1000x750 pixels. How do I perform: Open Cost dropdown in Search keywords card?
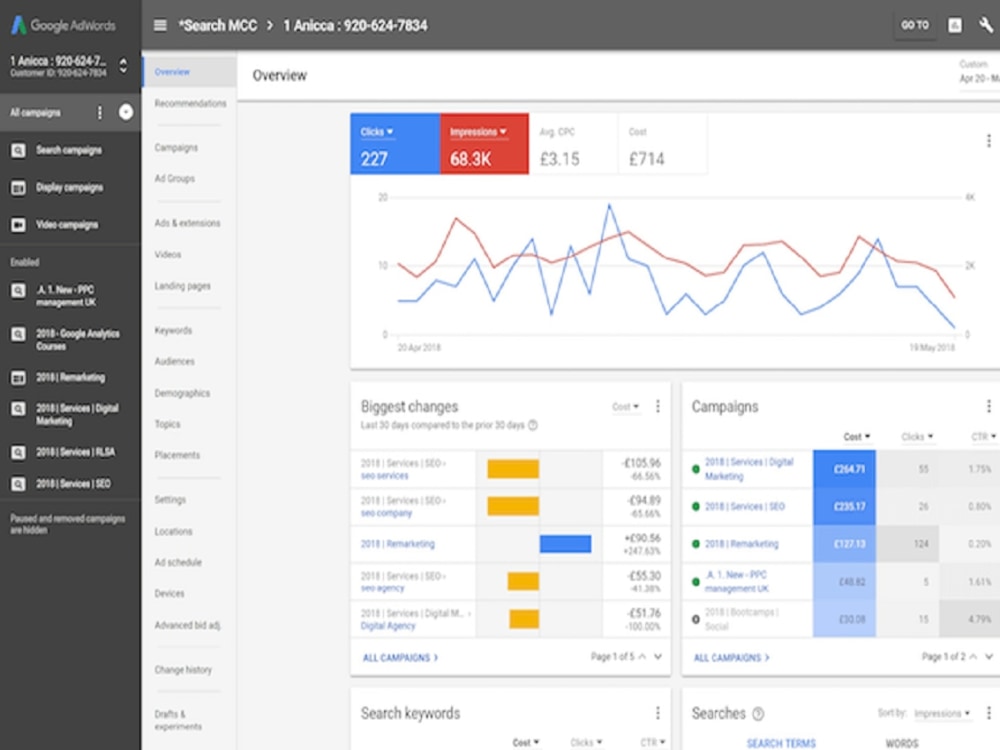pyautogui.click(x=526, y=743)
